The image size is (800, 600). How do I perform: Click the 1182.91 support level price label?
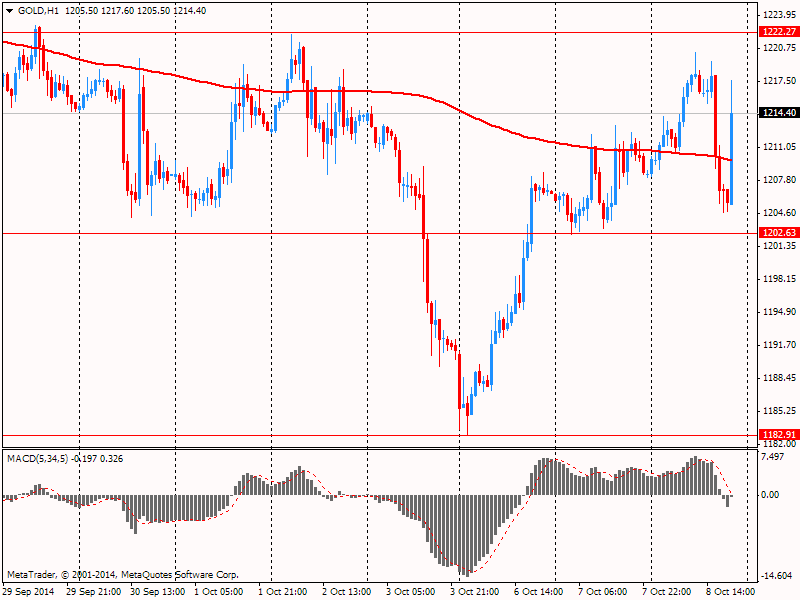point(779,435)
